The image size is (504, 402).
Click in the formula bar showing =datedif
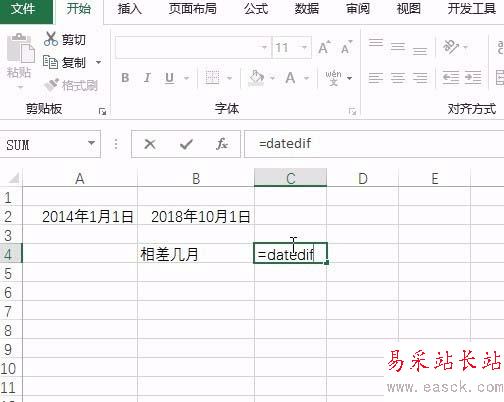(374, 144)
